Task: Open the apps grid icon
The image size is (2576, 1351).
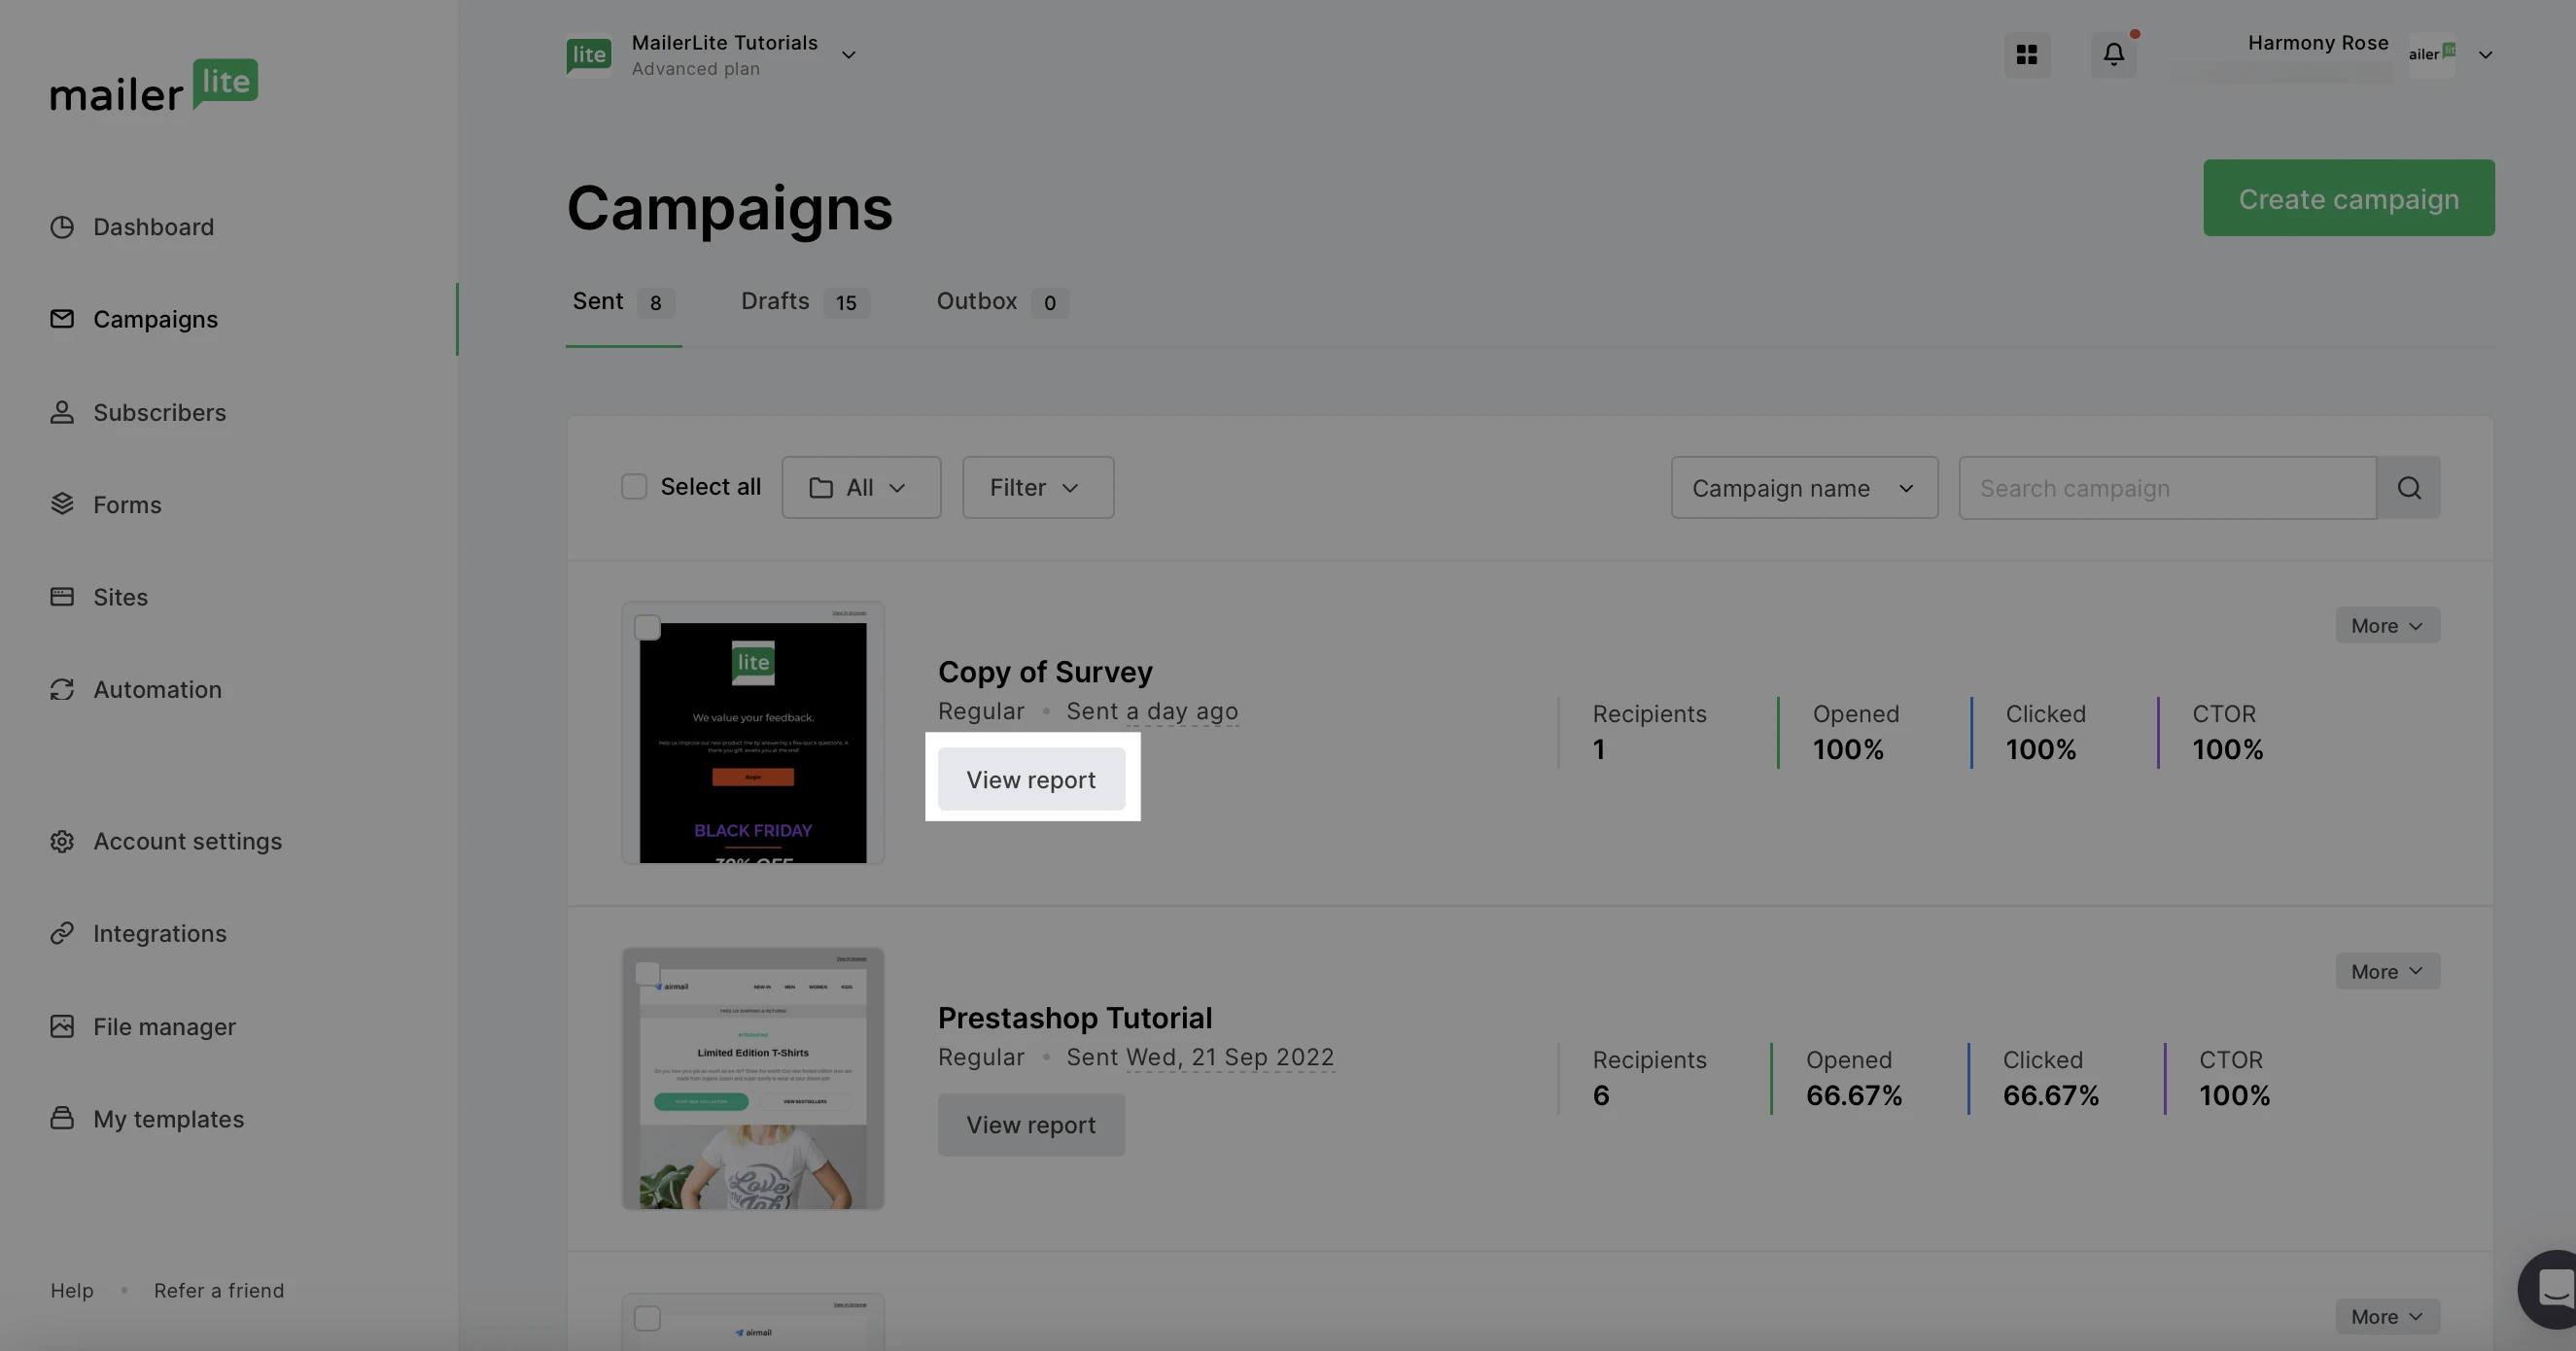Action: point(2027,54)
